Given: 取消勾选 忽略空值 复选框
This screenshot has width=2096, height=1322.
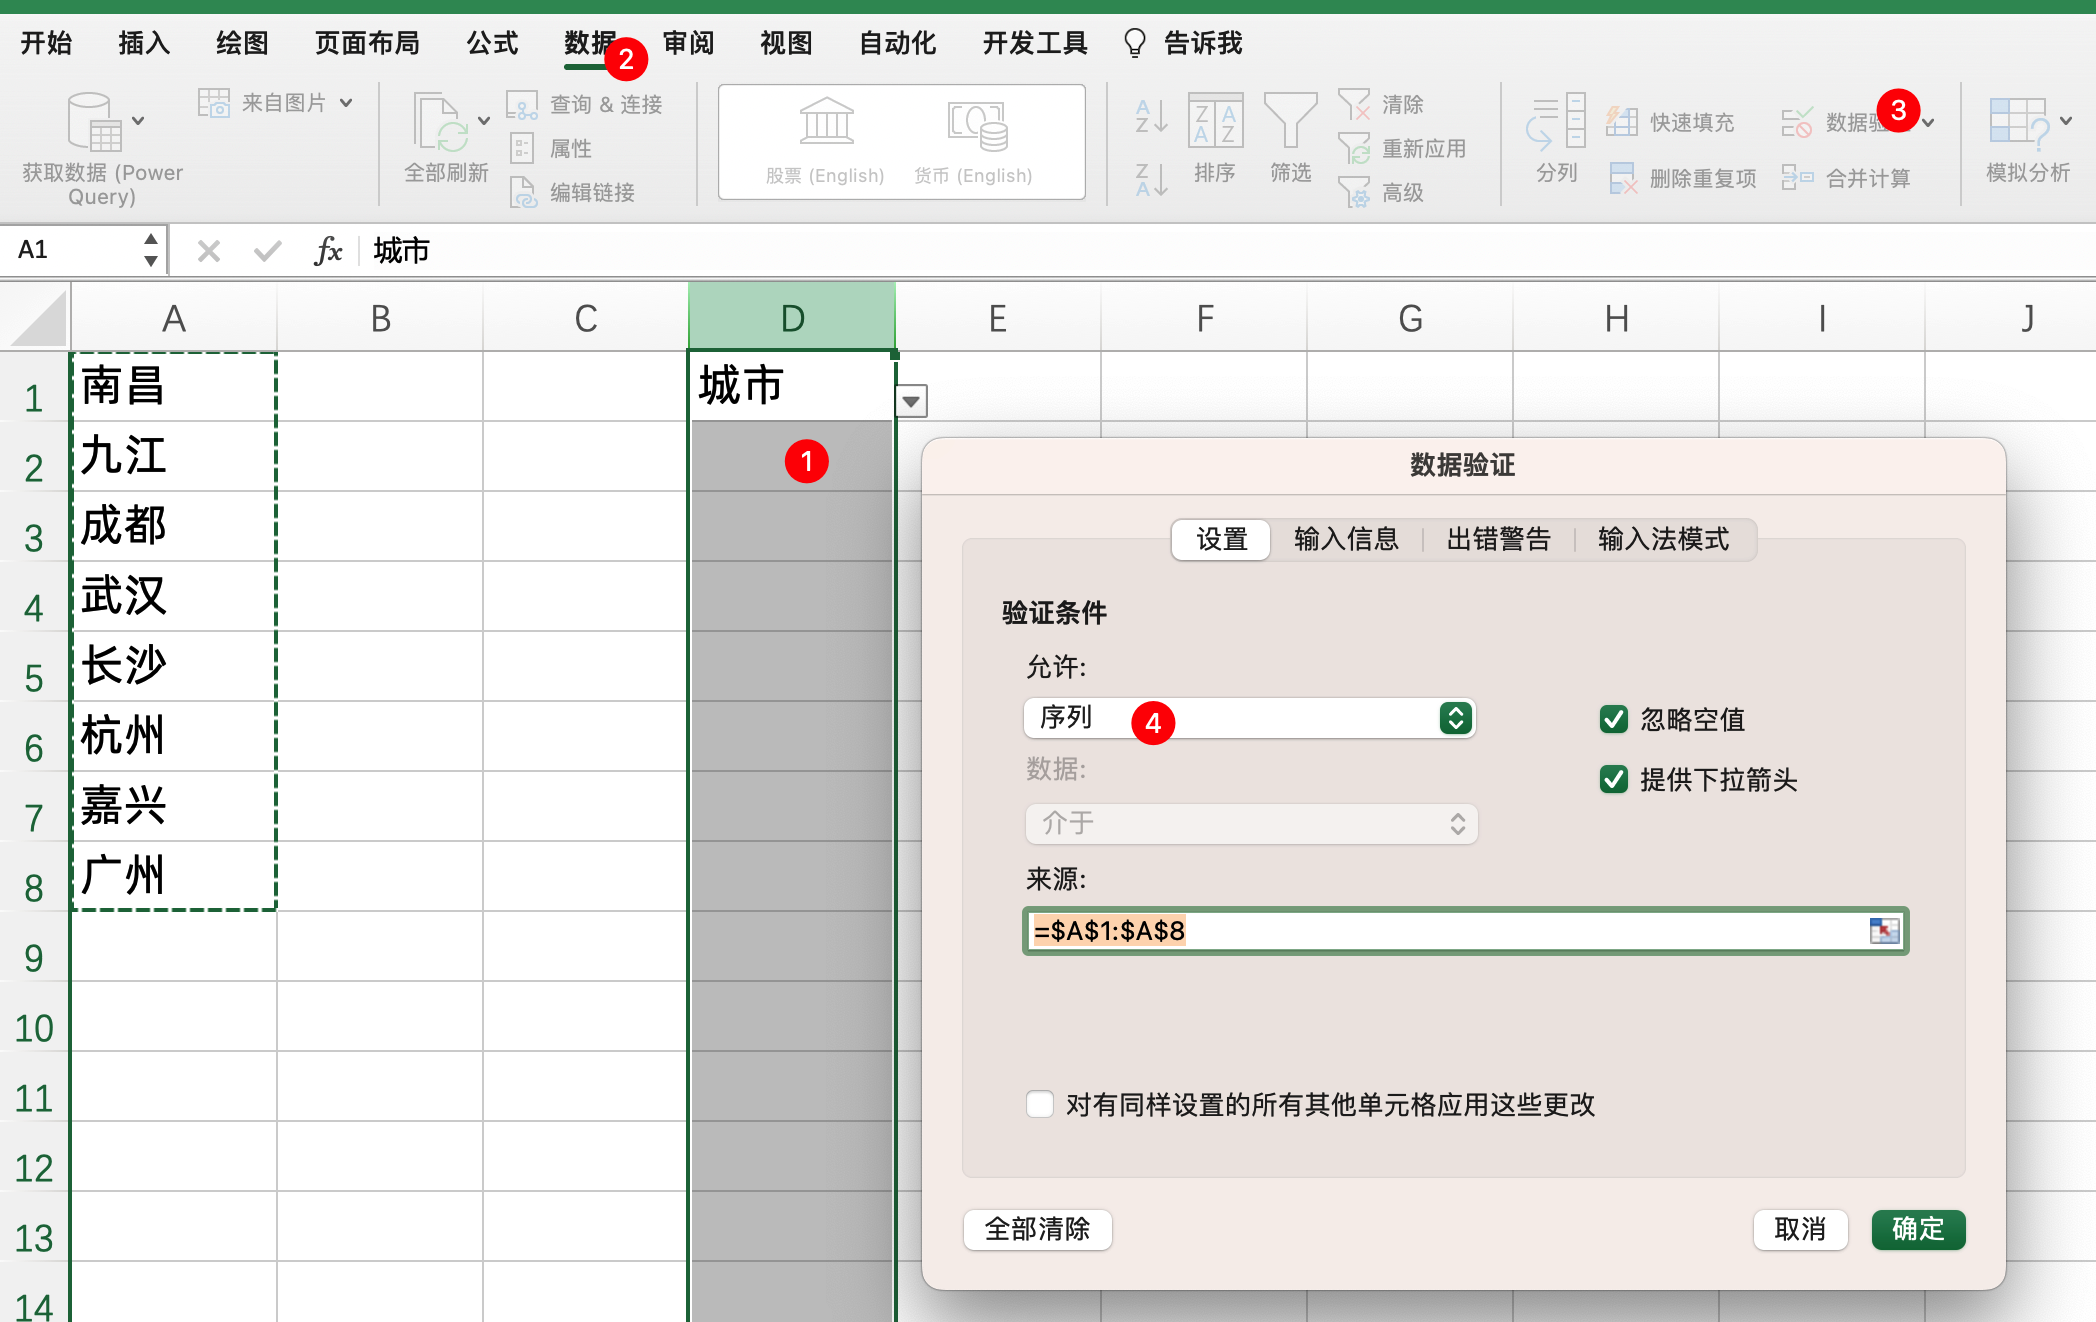Looking at the screenshot, I should [1613, 719].
